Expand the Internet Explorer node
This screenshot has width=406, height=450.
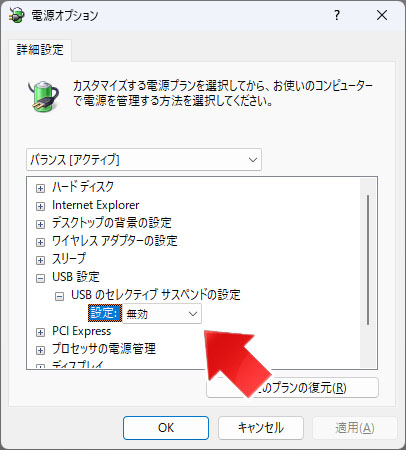(40, 206)
